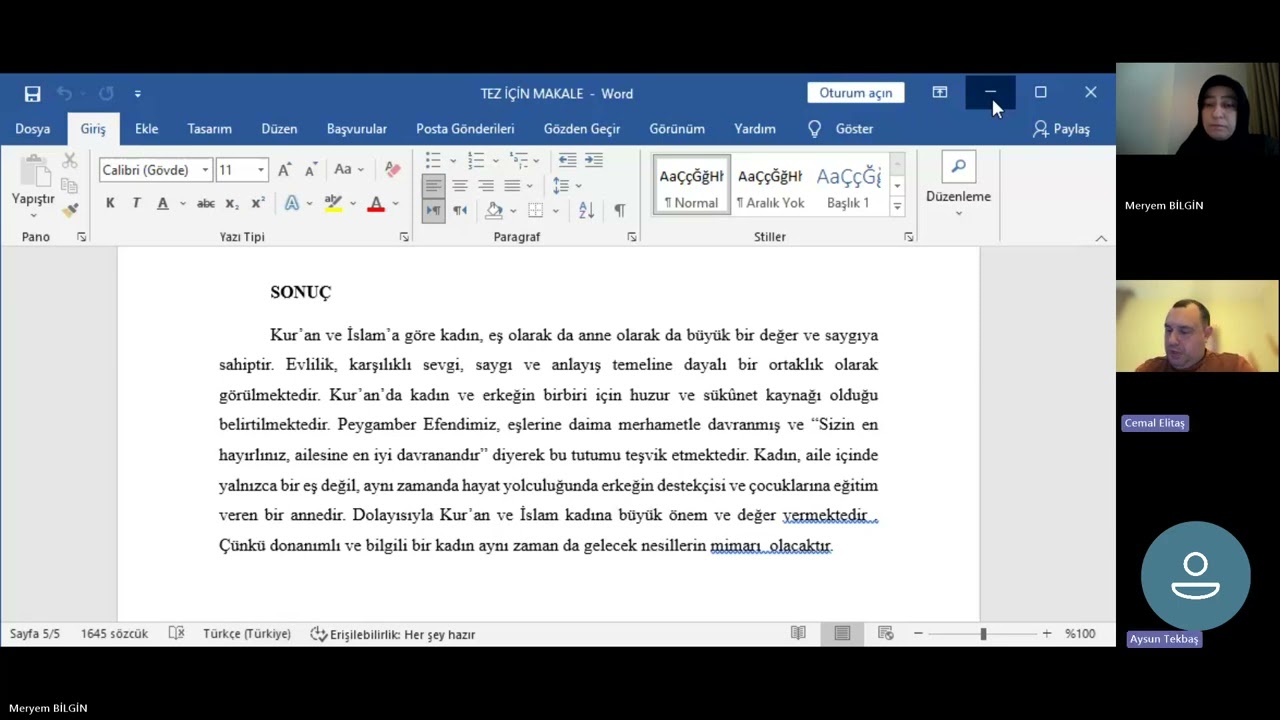Image resolution: width=1280 pixels, height=720 pixels.
Task: Clear all formatting with eraser icon
Action: click(392, 170)
